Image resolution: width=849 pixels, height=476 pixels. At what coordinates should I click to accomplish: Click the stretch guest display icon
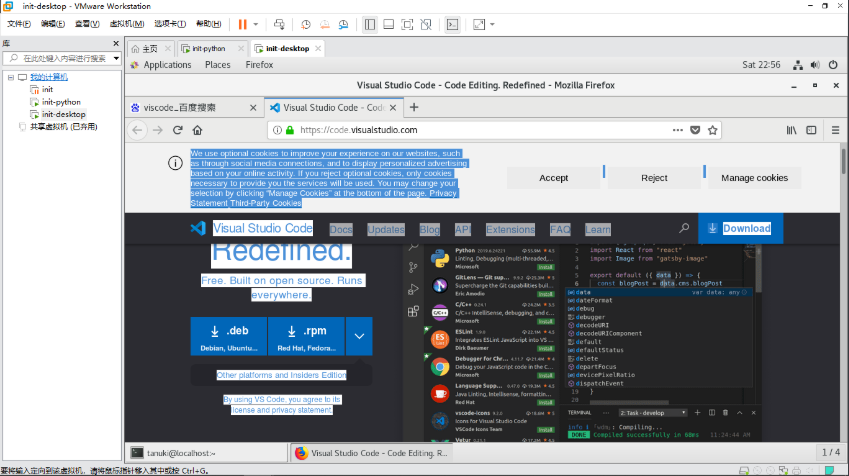pos(479,24)
